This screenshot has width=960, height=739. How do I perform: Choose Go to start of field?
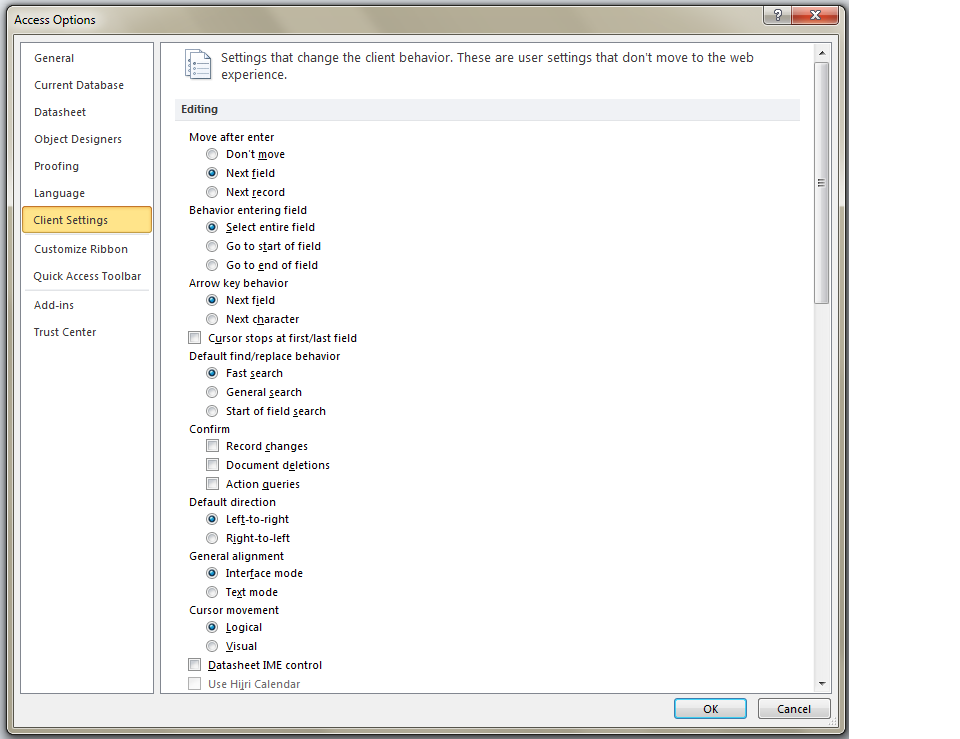click(212, 246)
